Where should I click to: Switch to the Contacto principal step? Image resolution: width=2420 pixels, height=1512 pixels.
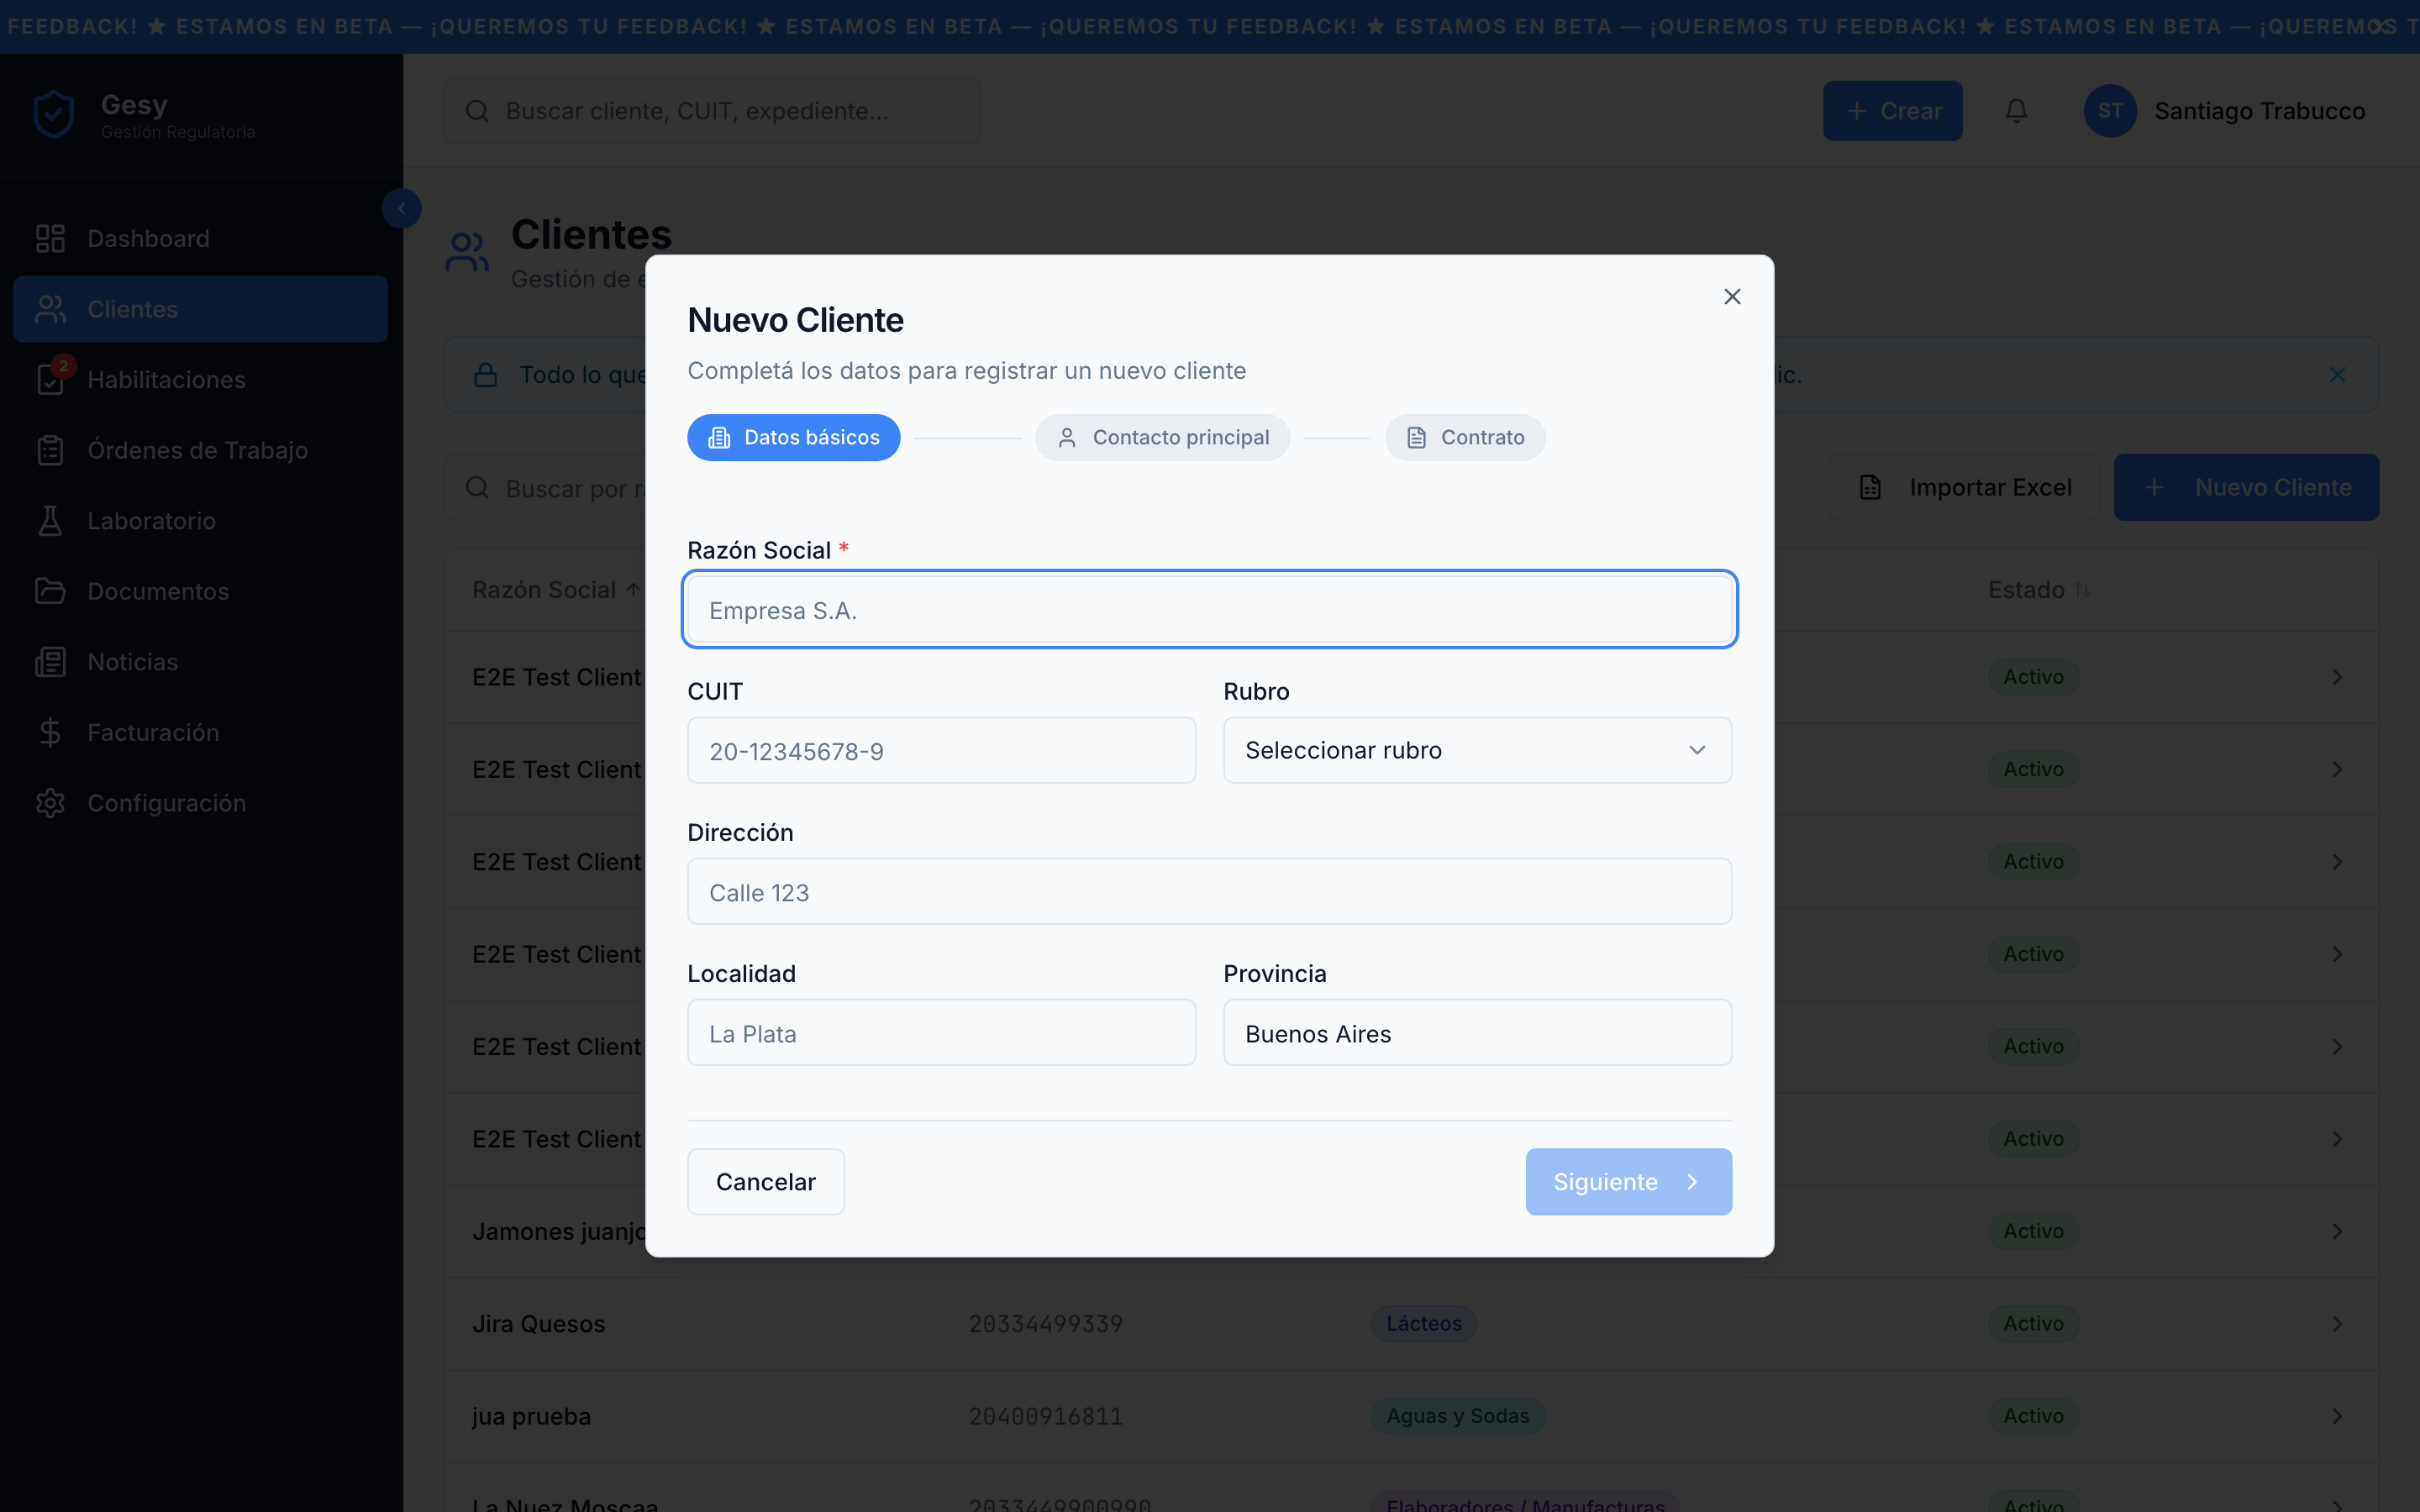coord(1161,437)
